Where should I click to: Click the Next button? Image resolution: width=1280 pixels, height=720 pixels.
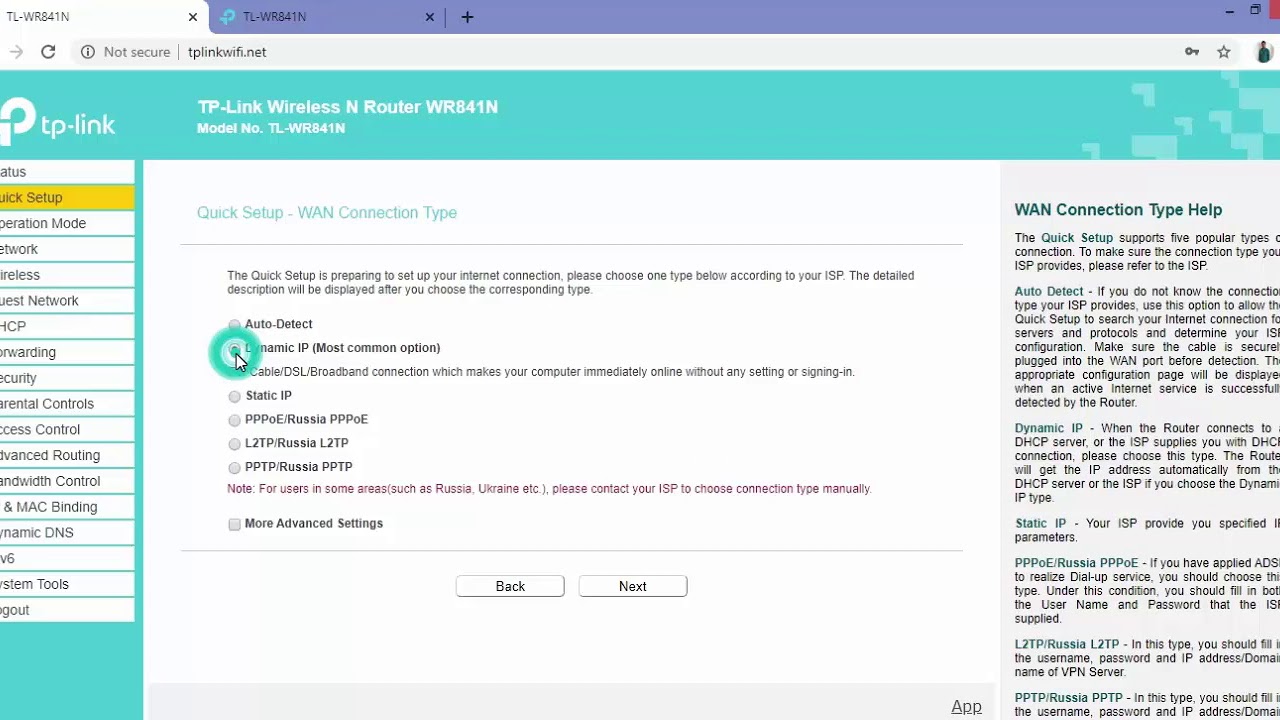(x=633, y=586)
